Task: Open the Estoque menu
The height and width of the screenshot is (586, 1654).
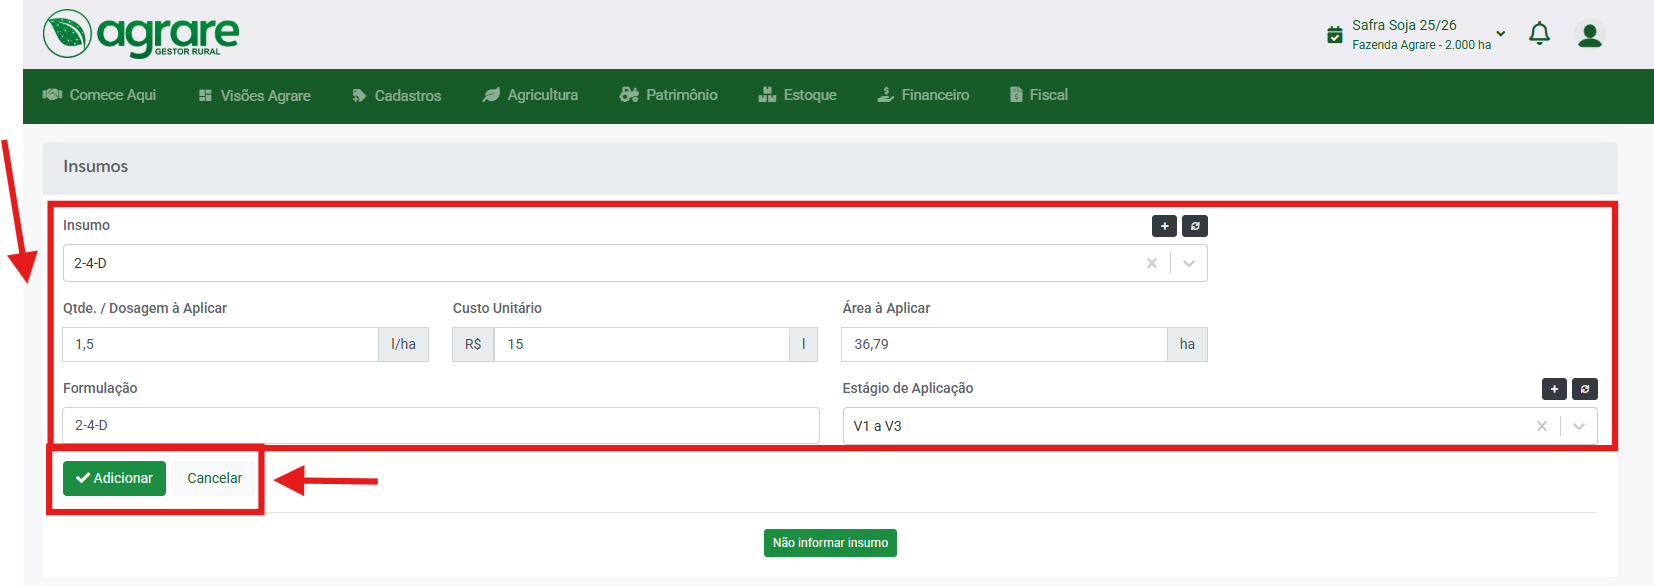Action: pos(797,95)
